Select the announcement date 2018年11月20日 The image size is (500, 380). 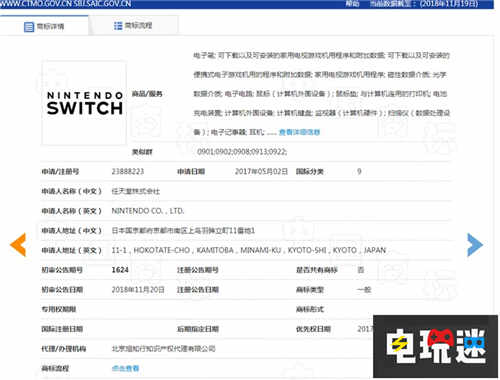click(x=138, y=289)
